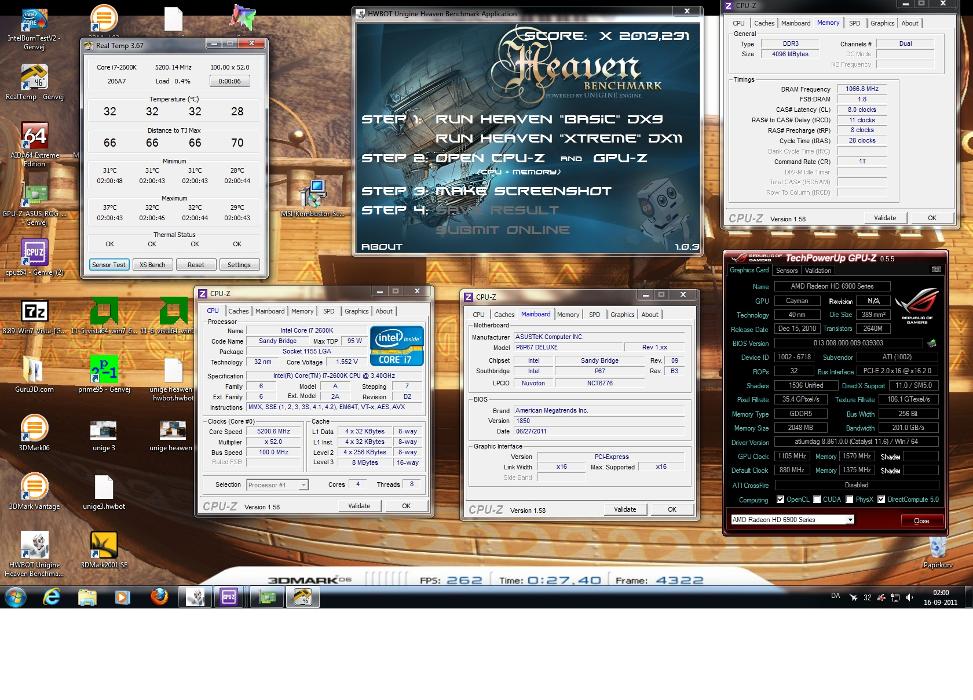Click GPU-Z BIOS save chip icon
Screen dimensions: 973x700
coord(931,343)
